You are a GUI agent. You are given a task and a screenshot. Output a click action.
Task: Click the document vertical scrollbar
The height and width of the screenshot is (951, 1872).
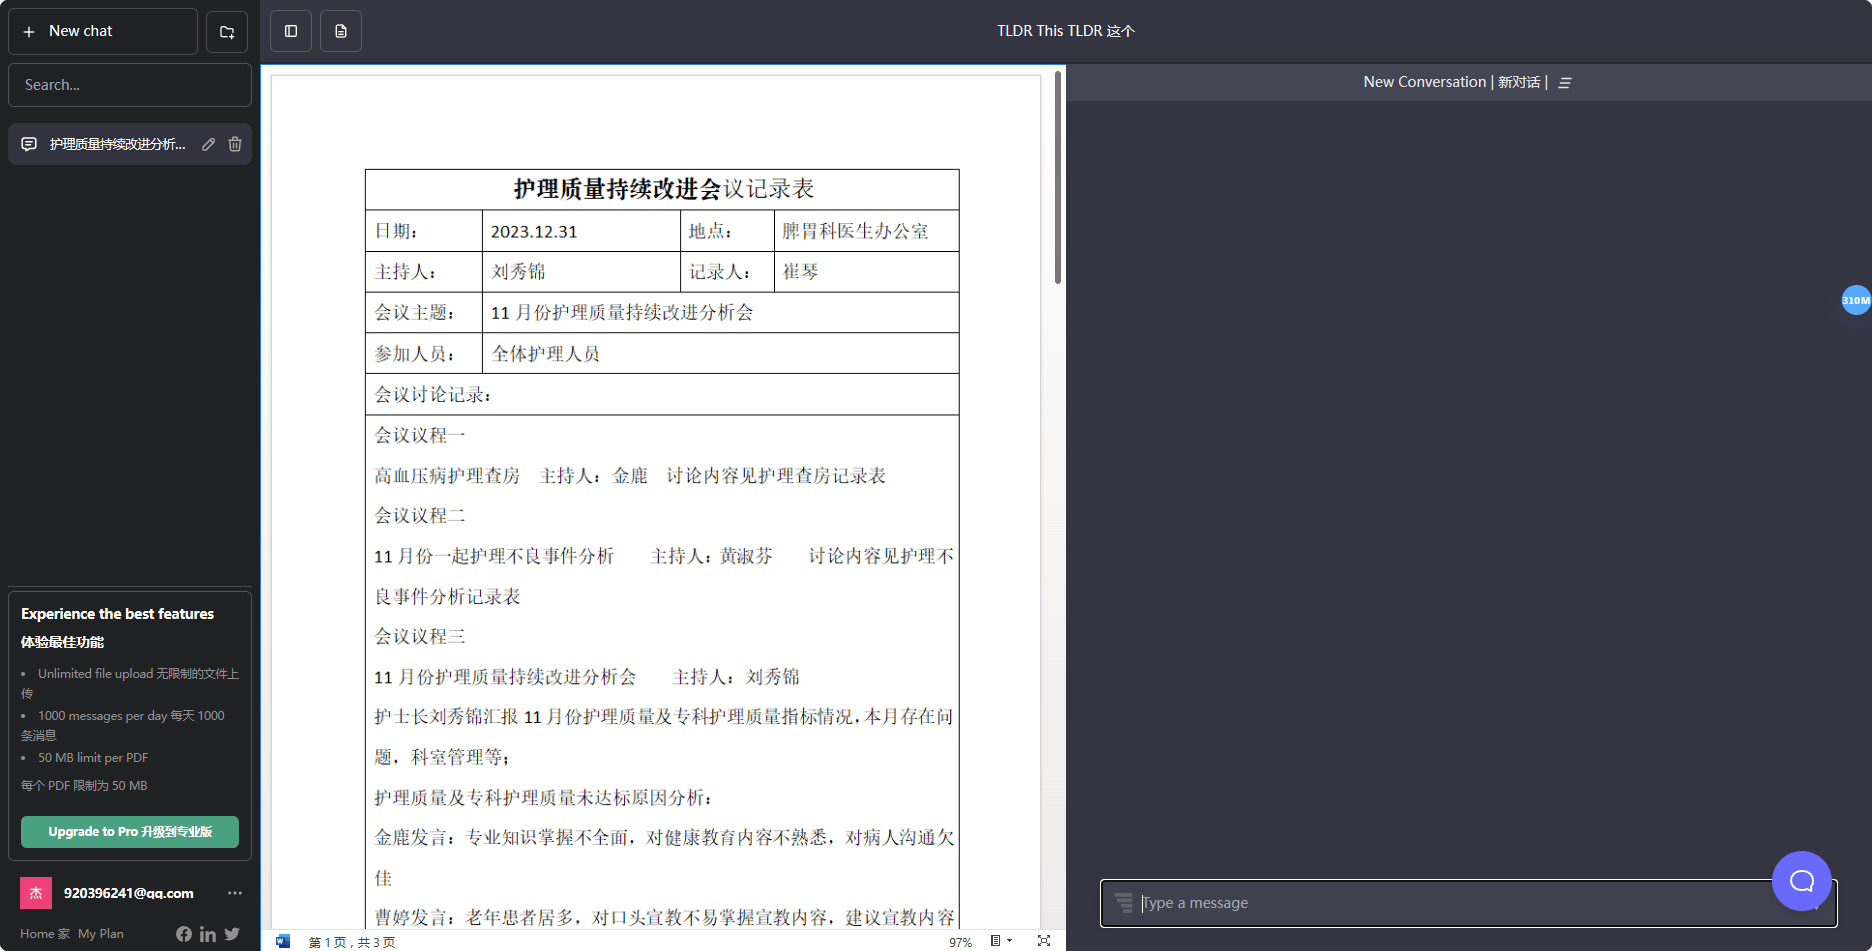tap(1058, 178)
